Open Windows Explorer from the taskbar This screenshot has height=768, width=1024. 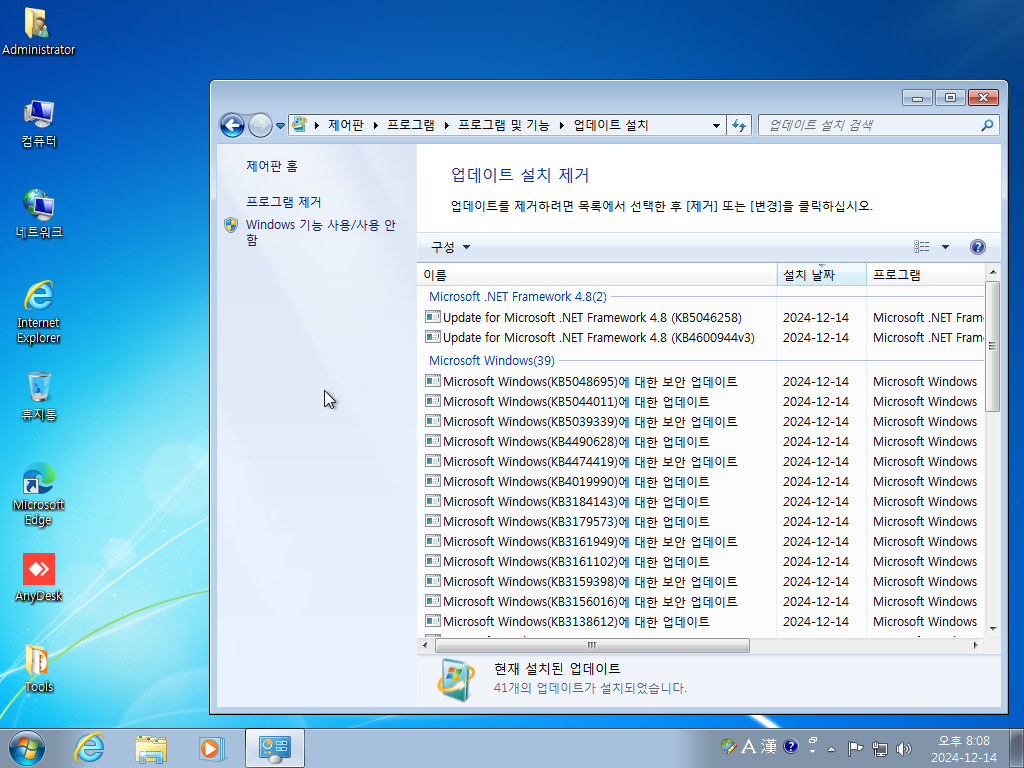point(151,748)
